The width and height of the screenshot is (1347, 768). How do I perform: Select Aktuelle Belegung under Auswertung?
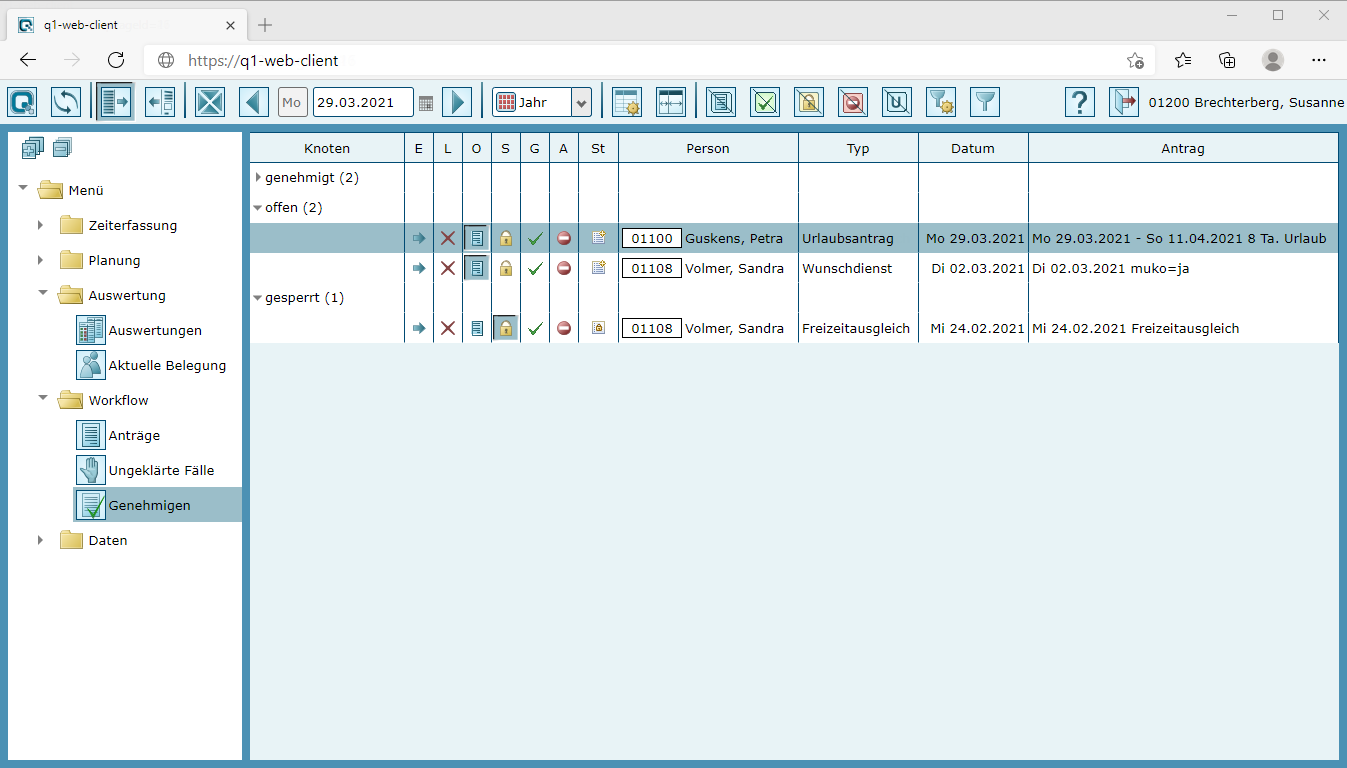click(166, 366)
